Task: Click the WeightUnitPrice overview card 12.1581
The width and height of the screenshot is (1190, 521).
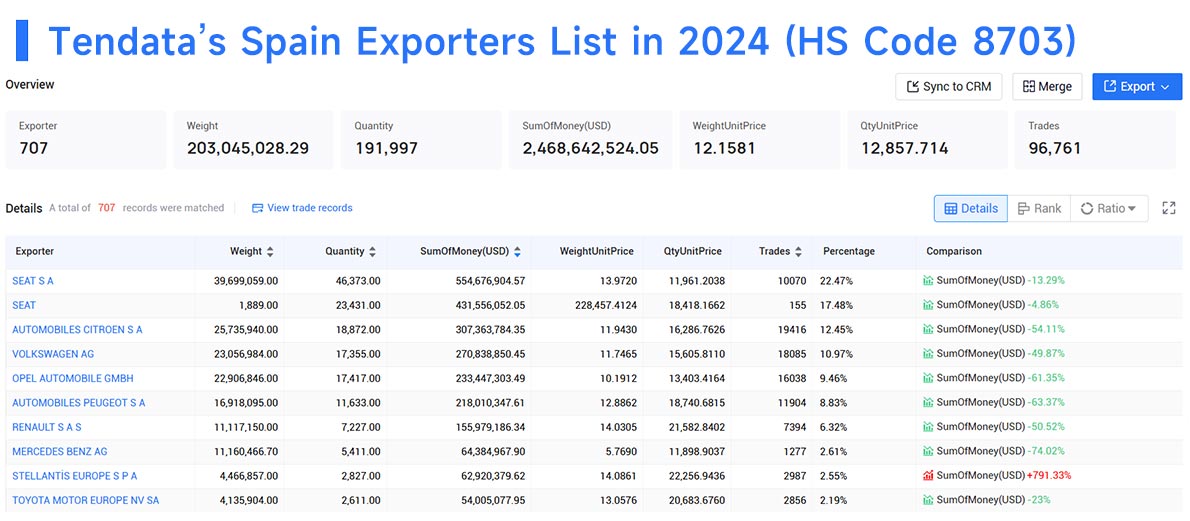Action: click(760, 140)
